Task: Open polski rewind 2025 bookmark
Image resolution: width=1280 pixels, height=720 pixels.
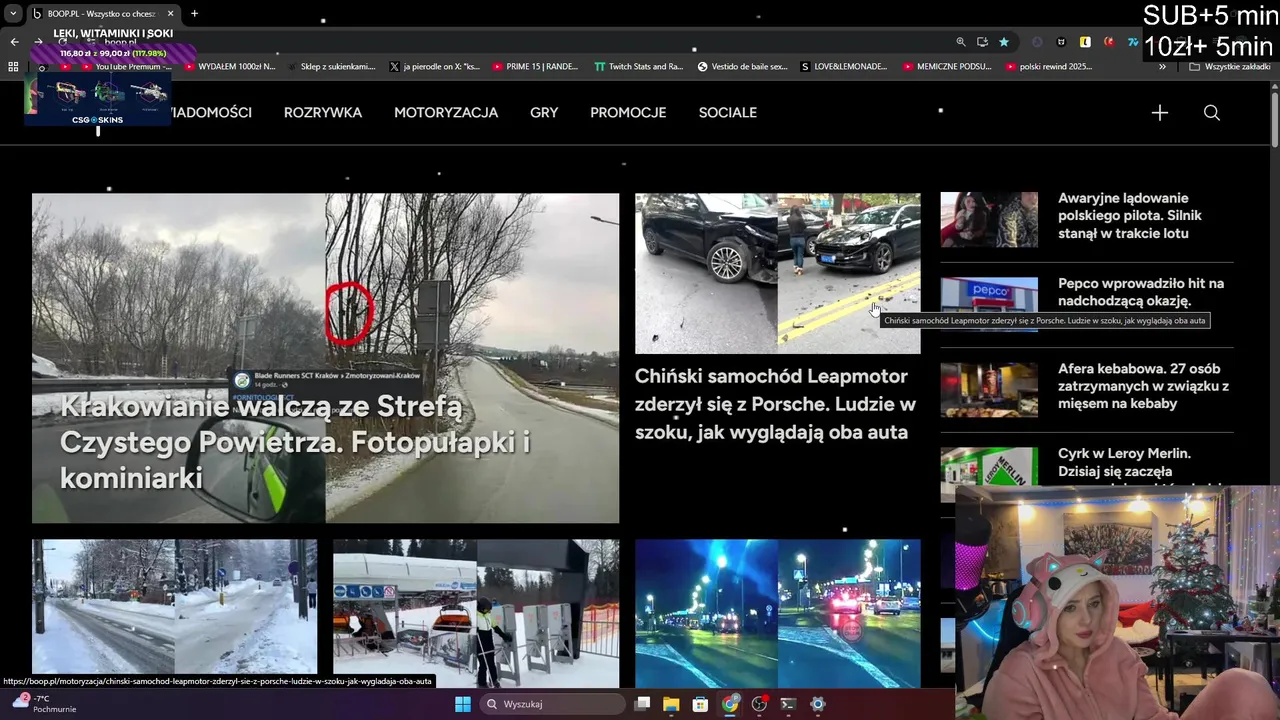Action: 1048,67
